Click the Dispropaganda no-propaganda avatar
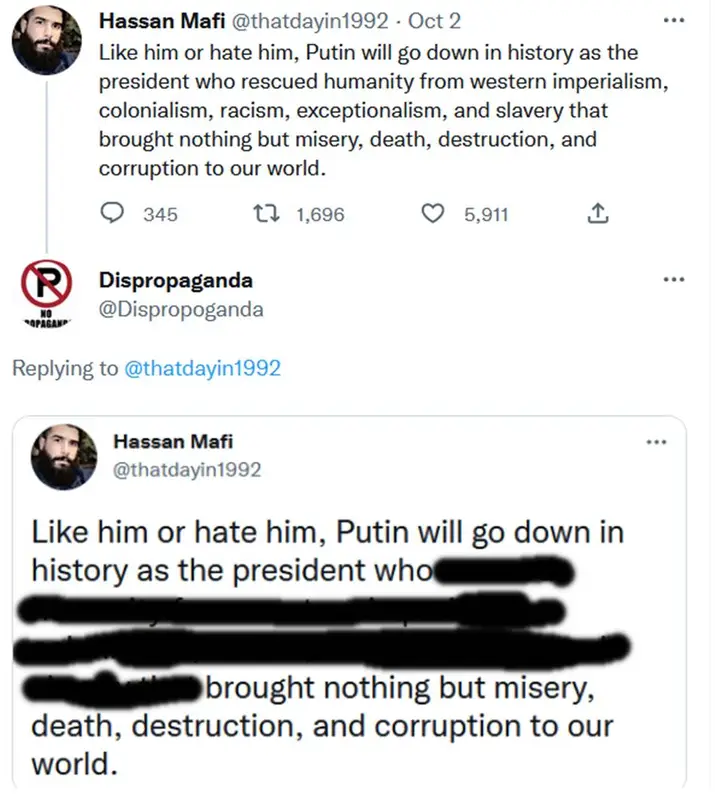Screen dimensions: 715x794 [47, 291]
